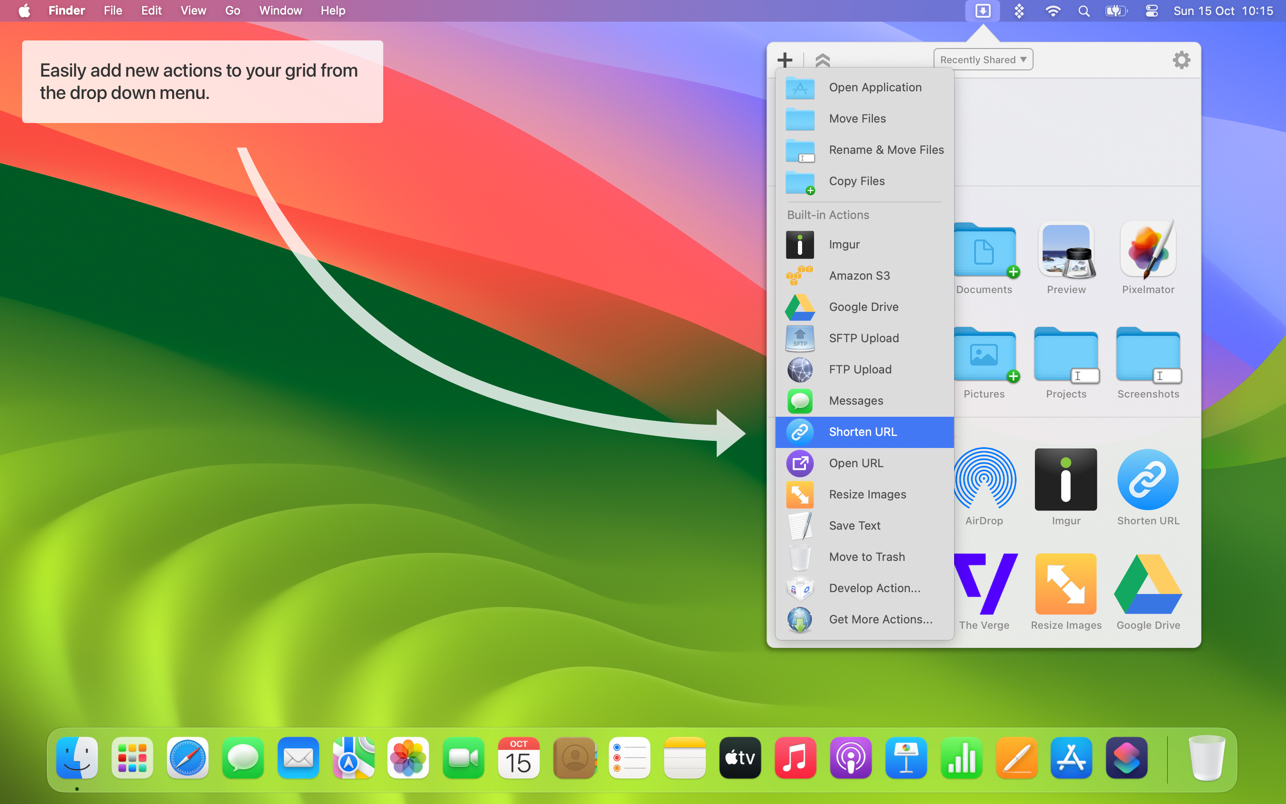Click the Dropzone menu bar icon

[x=983, y=11]
